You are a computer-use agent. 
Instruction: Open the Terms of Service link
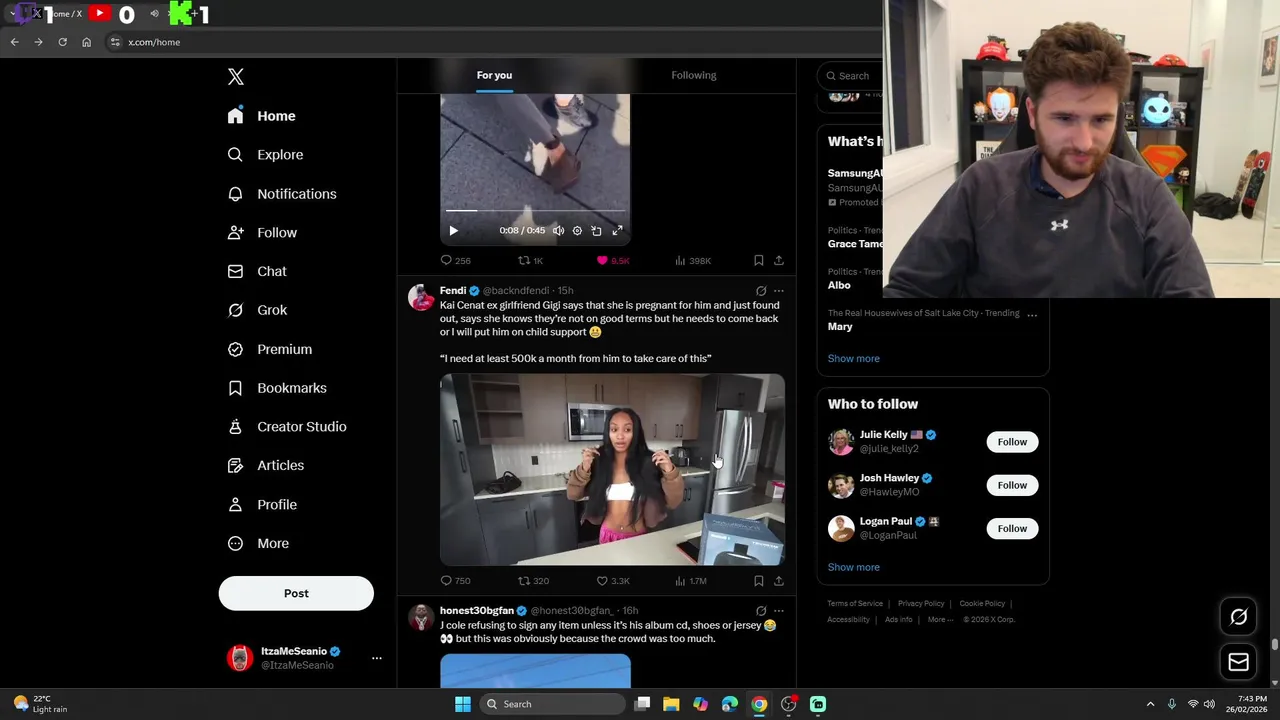(855, 604)
